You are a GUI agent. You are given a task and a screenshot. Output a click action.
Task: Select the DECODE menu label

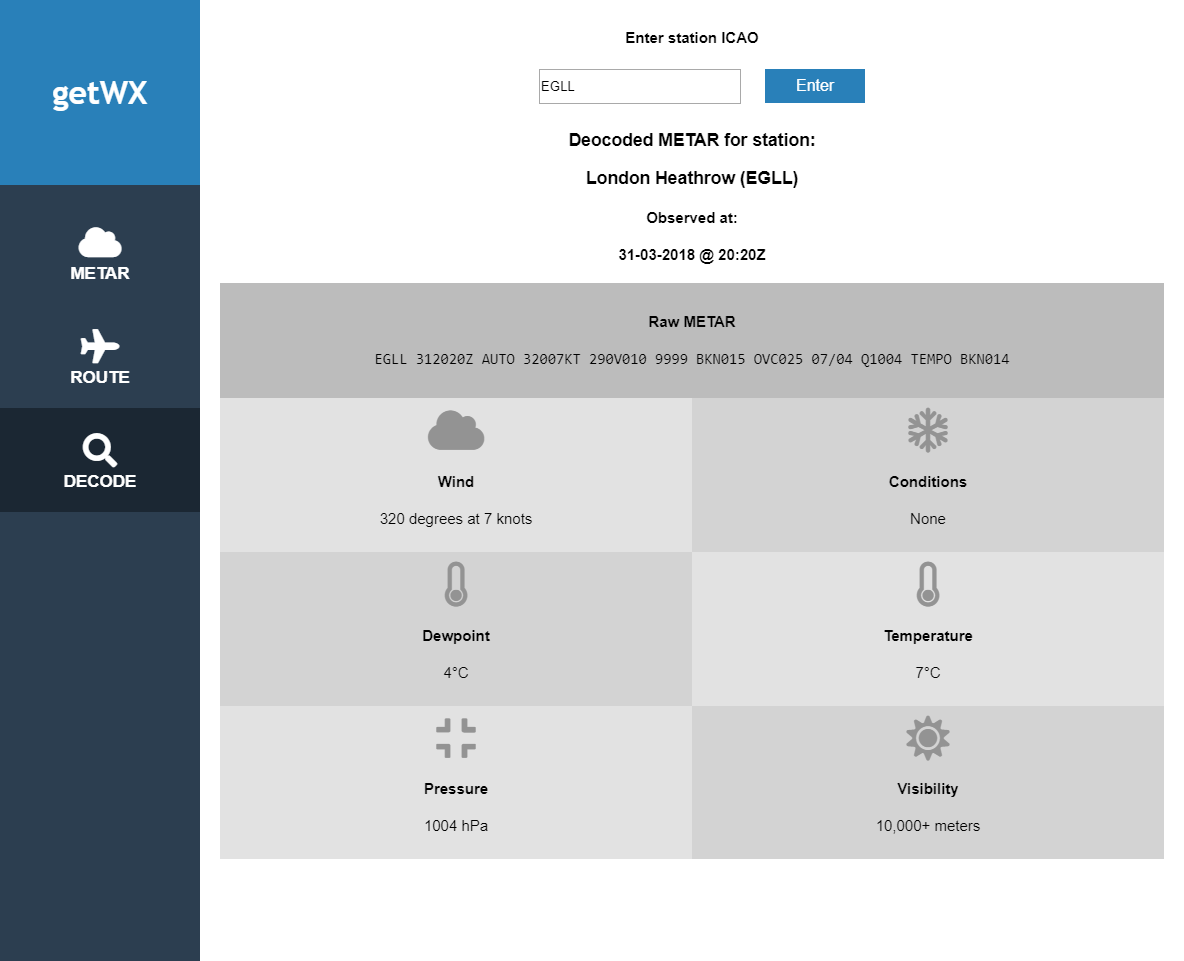coord(100,482)
